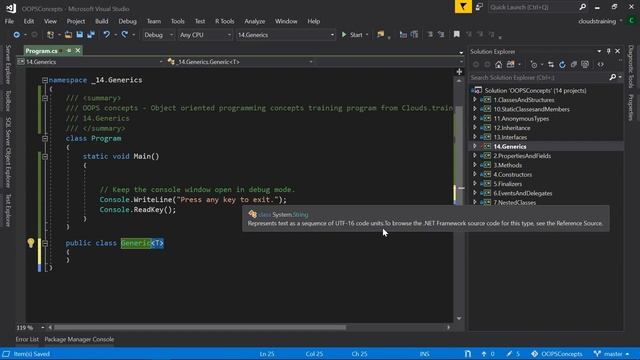The image size is (640, 360).
Task: Click the Navigate Backward icon in toolbar
Action: tap(17, 35)
